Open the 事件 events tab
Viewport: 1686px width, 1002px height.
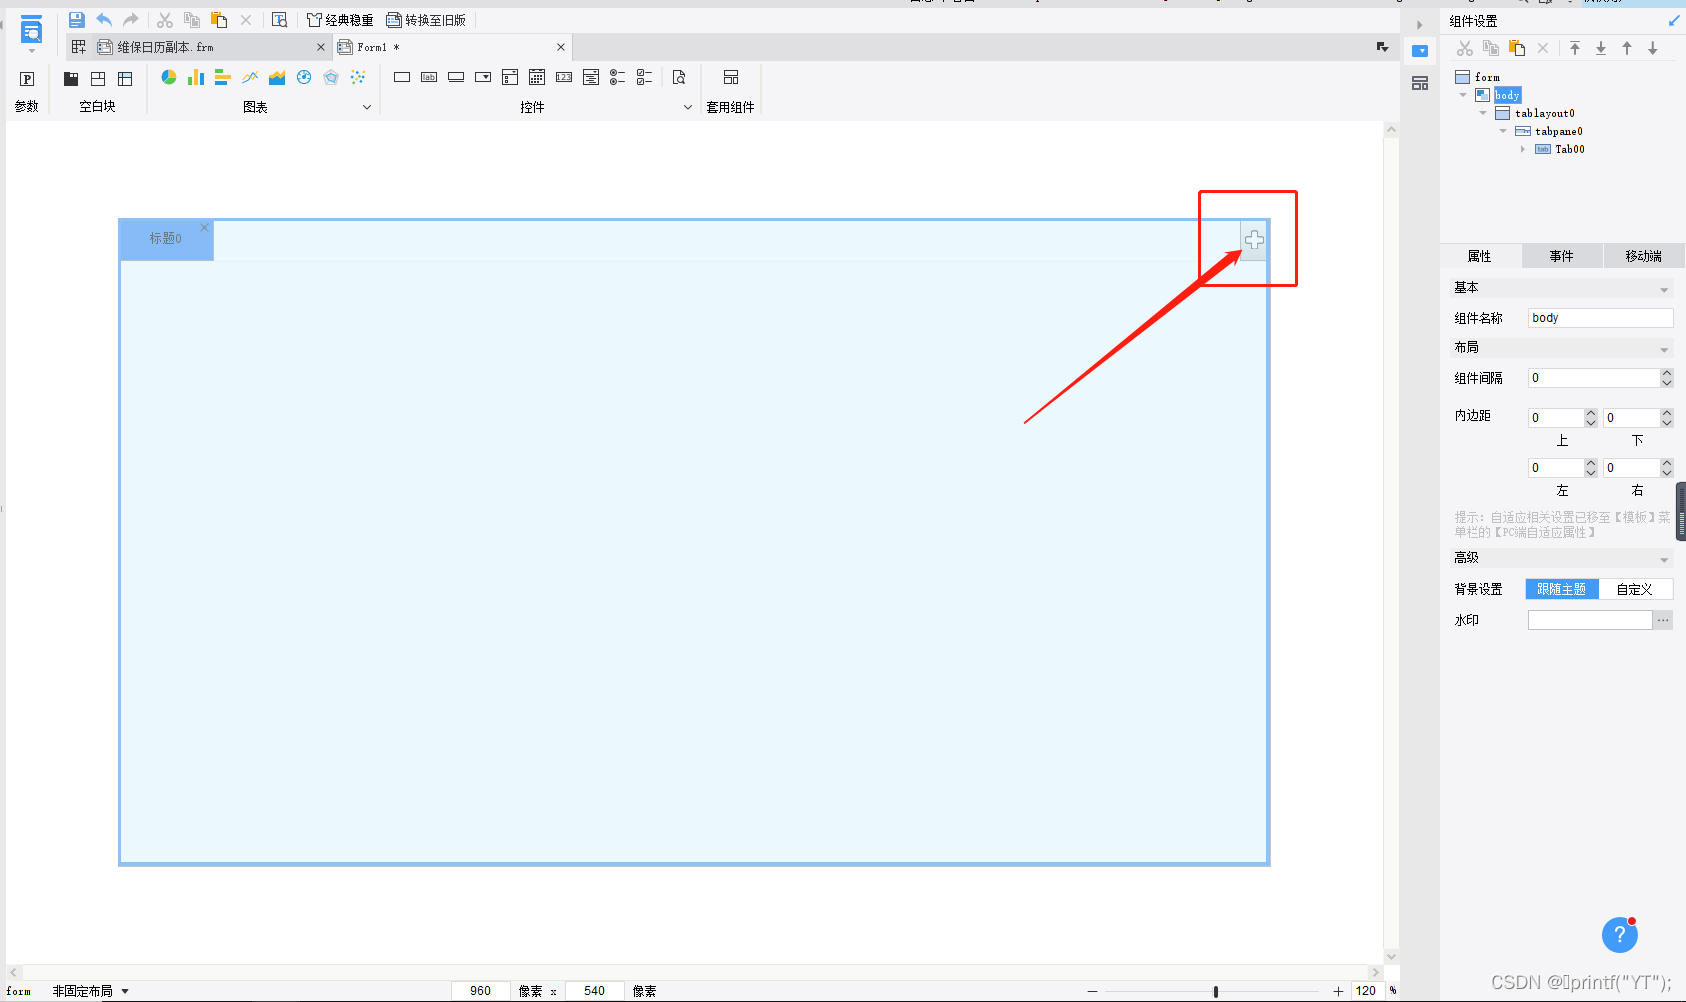tap(1562, 256)
